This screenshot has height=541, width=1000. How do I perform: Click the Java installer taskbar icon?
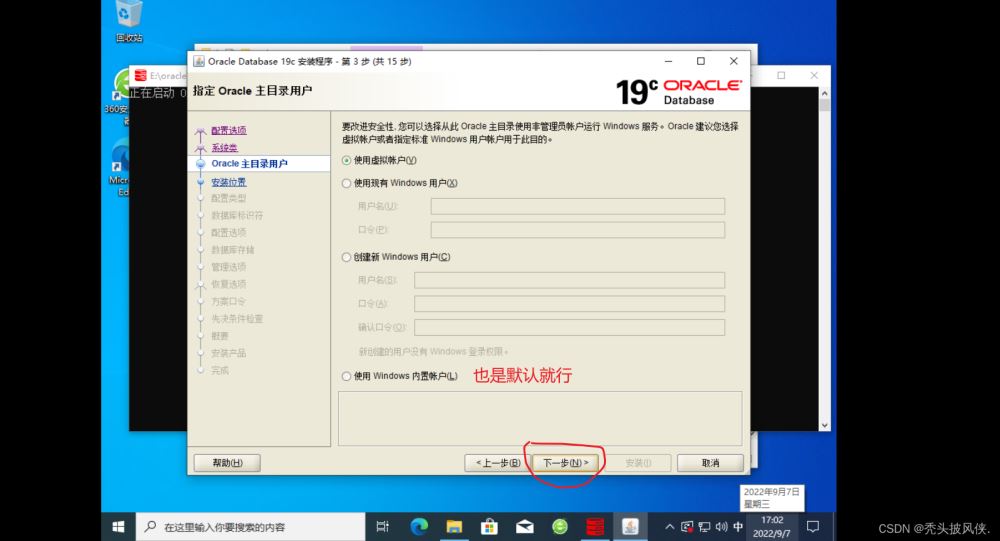pyautogui.click(x=631, y=526)
